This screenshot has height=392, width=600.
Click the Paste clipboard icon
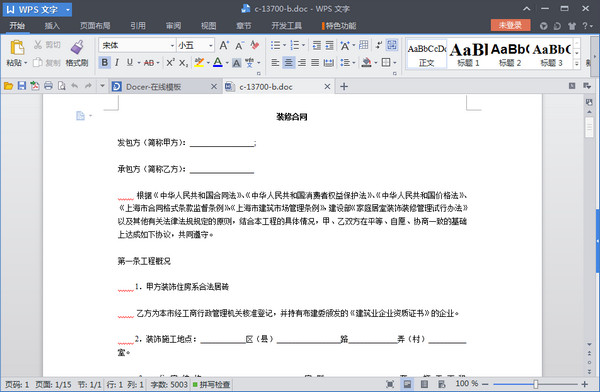coord(17,48)
